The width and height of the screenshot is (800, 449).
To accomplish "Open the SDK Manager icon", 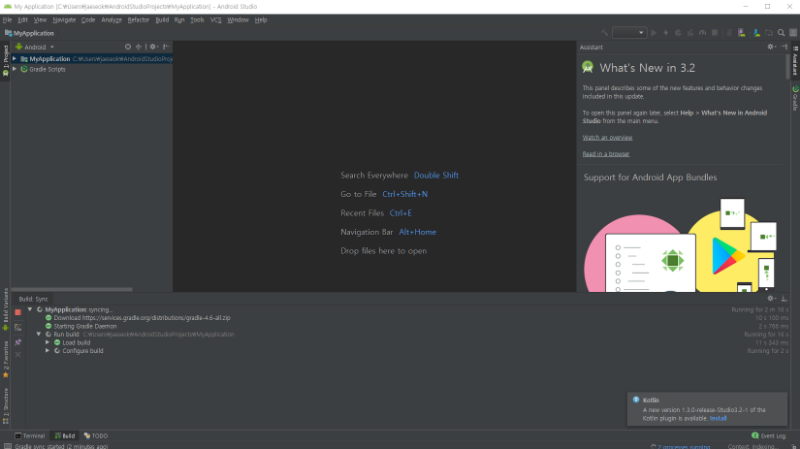I will [756, 33].
